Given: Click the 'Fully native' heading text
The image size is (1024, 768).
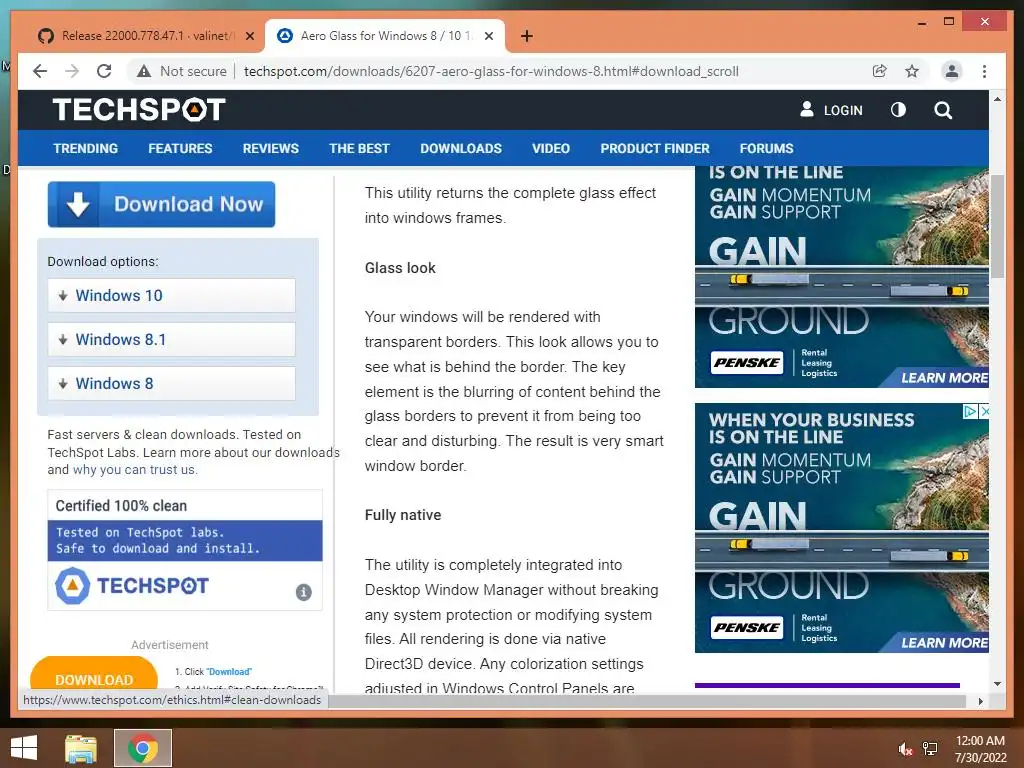Looking at the screenshot, I should 403,515.
